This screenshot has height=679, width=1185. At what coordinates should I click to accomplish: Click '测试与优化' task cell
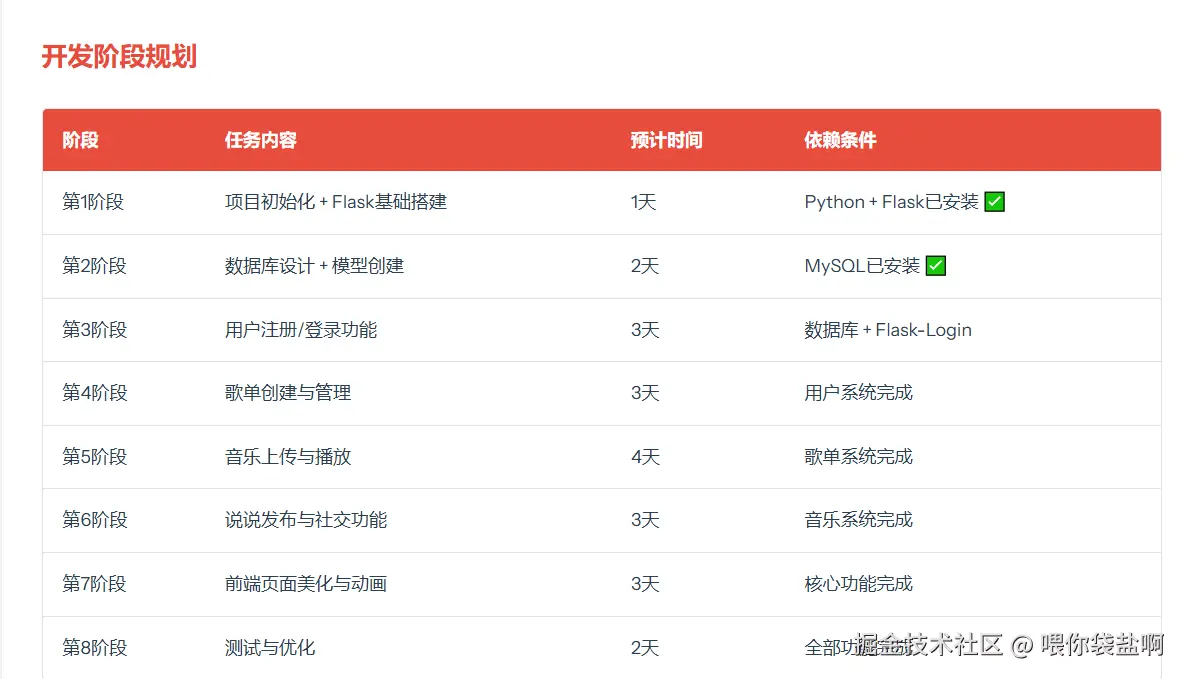coord(270,648)
